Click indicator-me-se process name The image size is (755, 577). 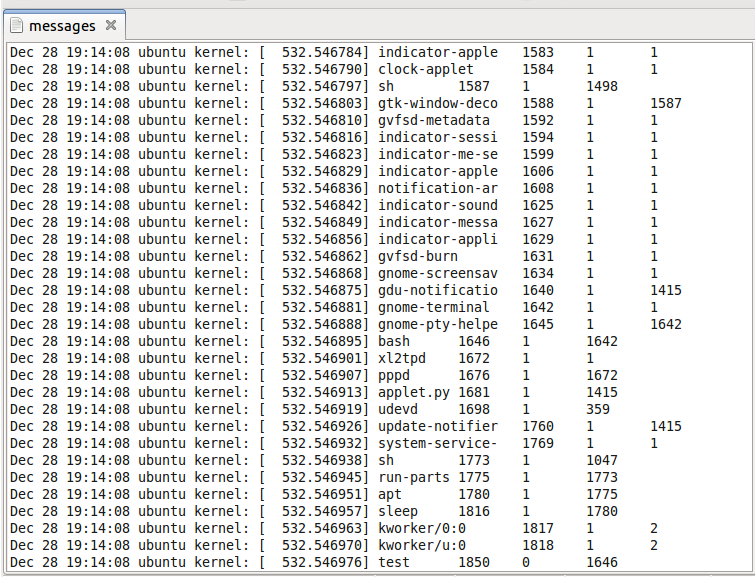point(438,154)
